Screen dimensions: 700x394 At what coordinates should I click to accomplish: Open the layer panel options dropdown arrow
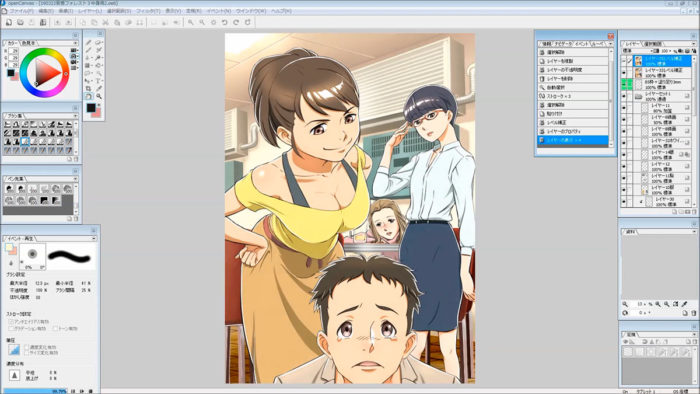694,44
